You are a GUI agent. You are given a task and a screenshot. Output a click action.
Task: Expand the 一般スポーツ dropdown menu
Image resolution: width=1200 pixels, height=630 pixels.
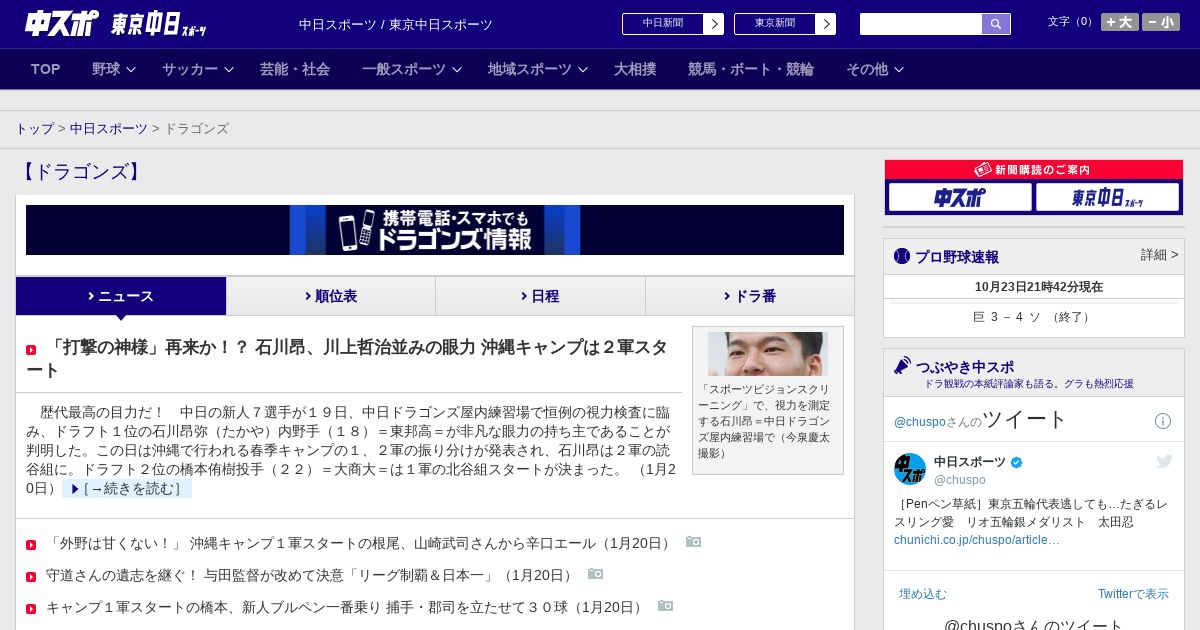coord(412,69)
